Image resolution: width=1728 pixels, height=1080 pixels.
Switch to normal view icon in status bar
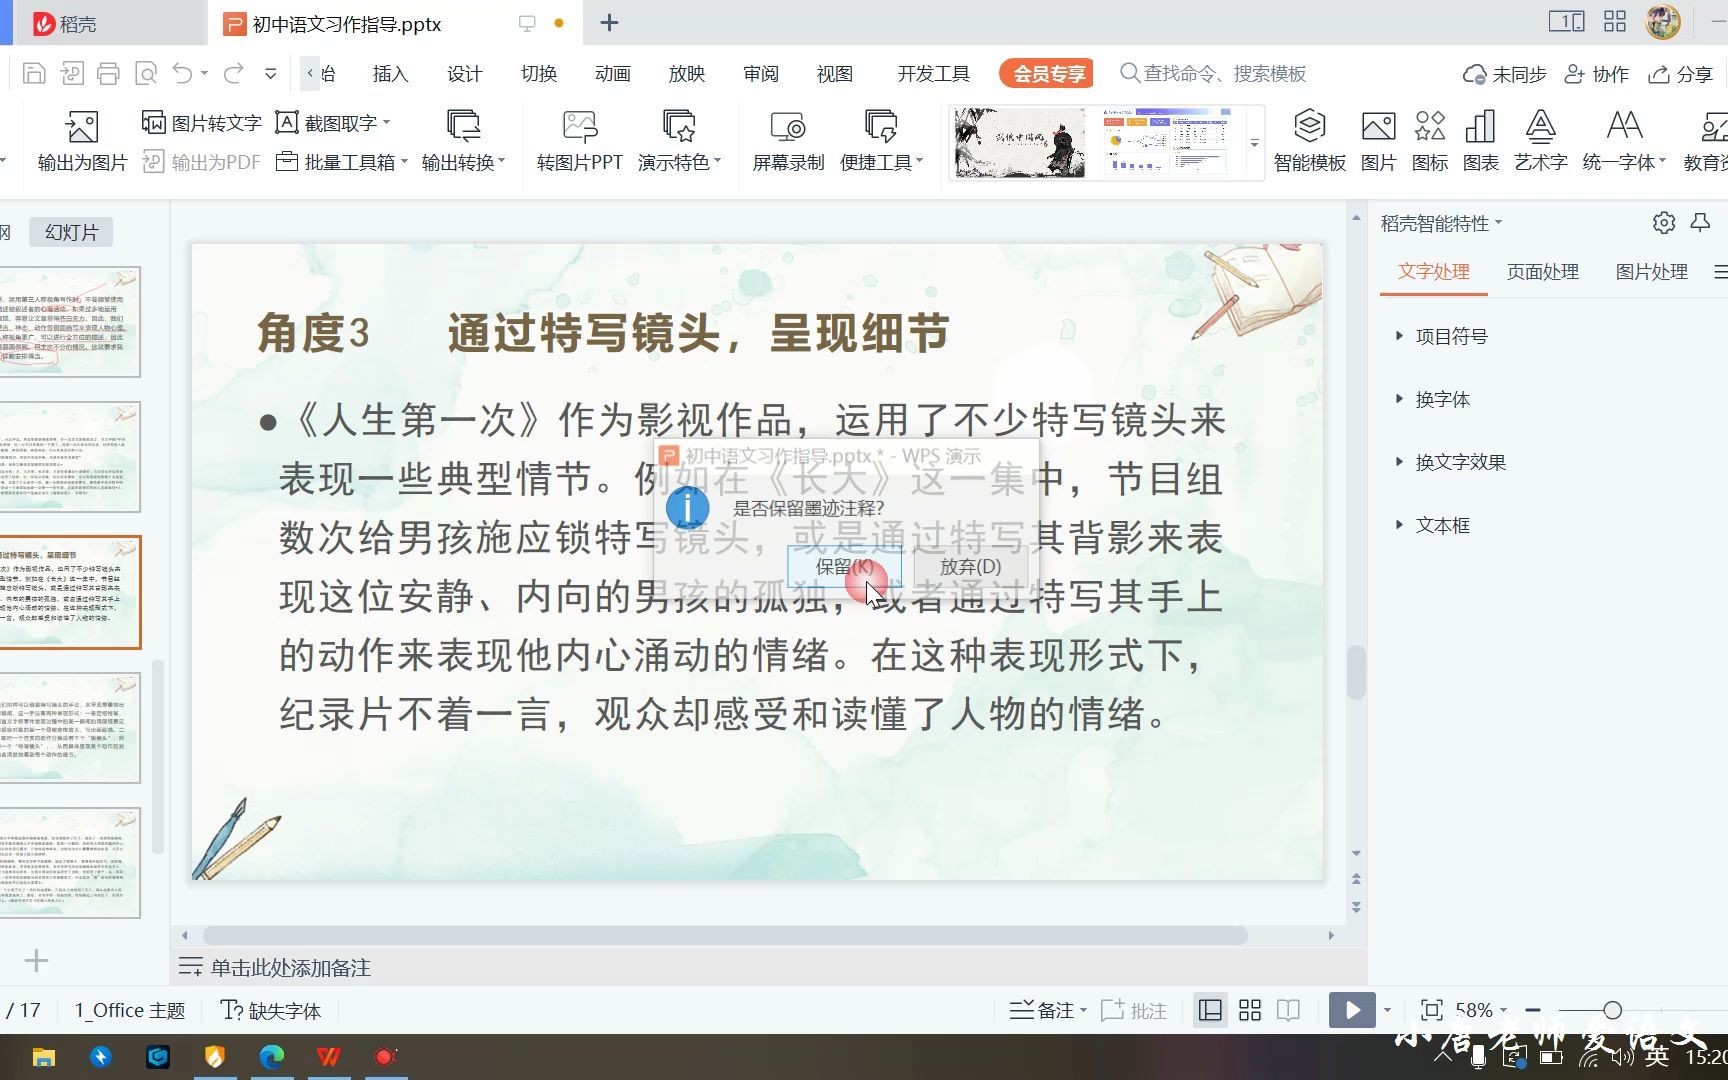tap(1210, 1010)
